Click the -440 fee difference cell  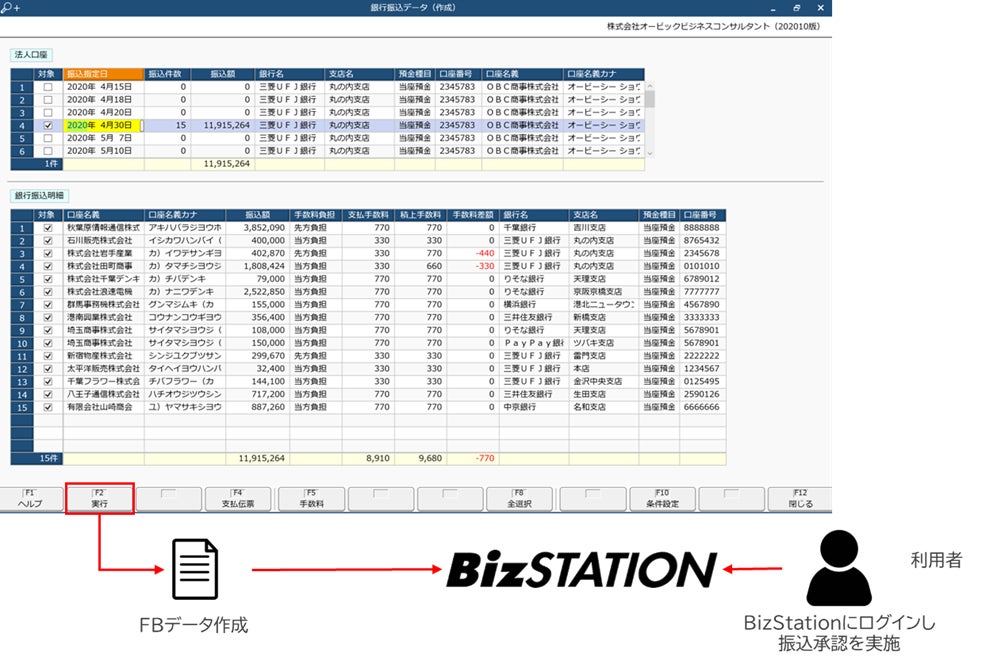tap(473, 253)
